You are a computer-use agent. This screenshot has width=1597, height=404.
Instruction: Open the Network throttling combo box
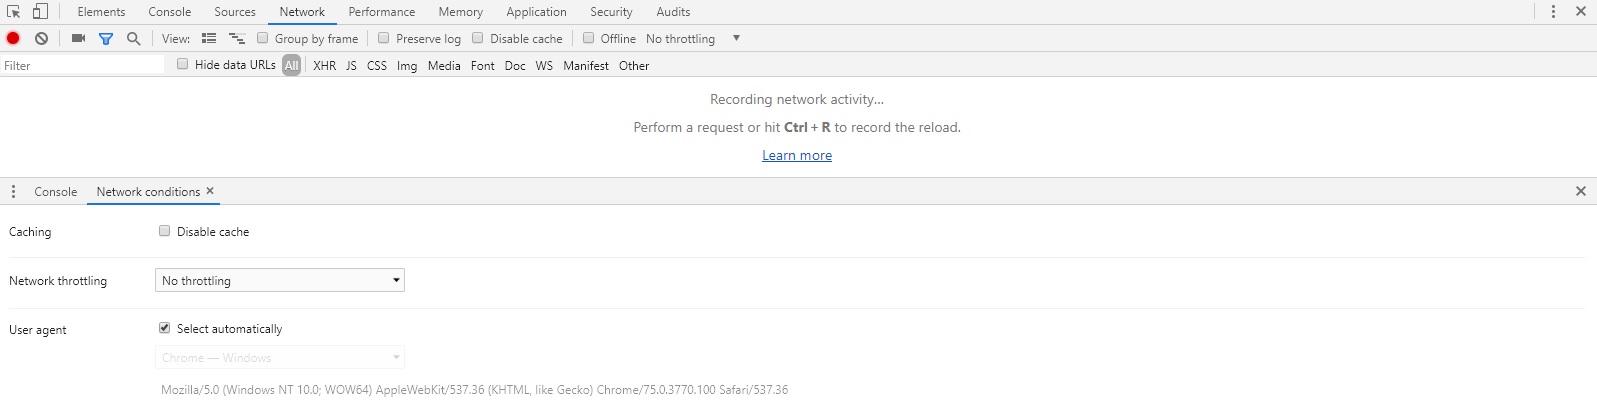click(280, 281)
